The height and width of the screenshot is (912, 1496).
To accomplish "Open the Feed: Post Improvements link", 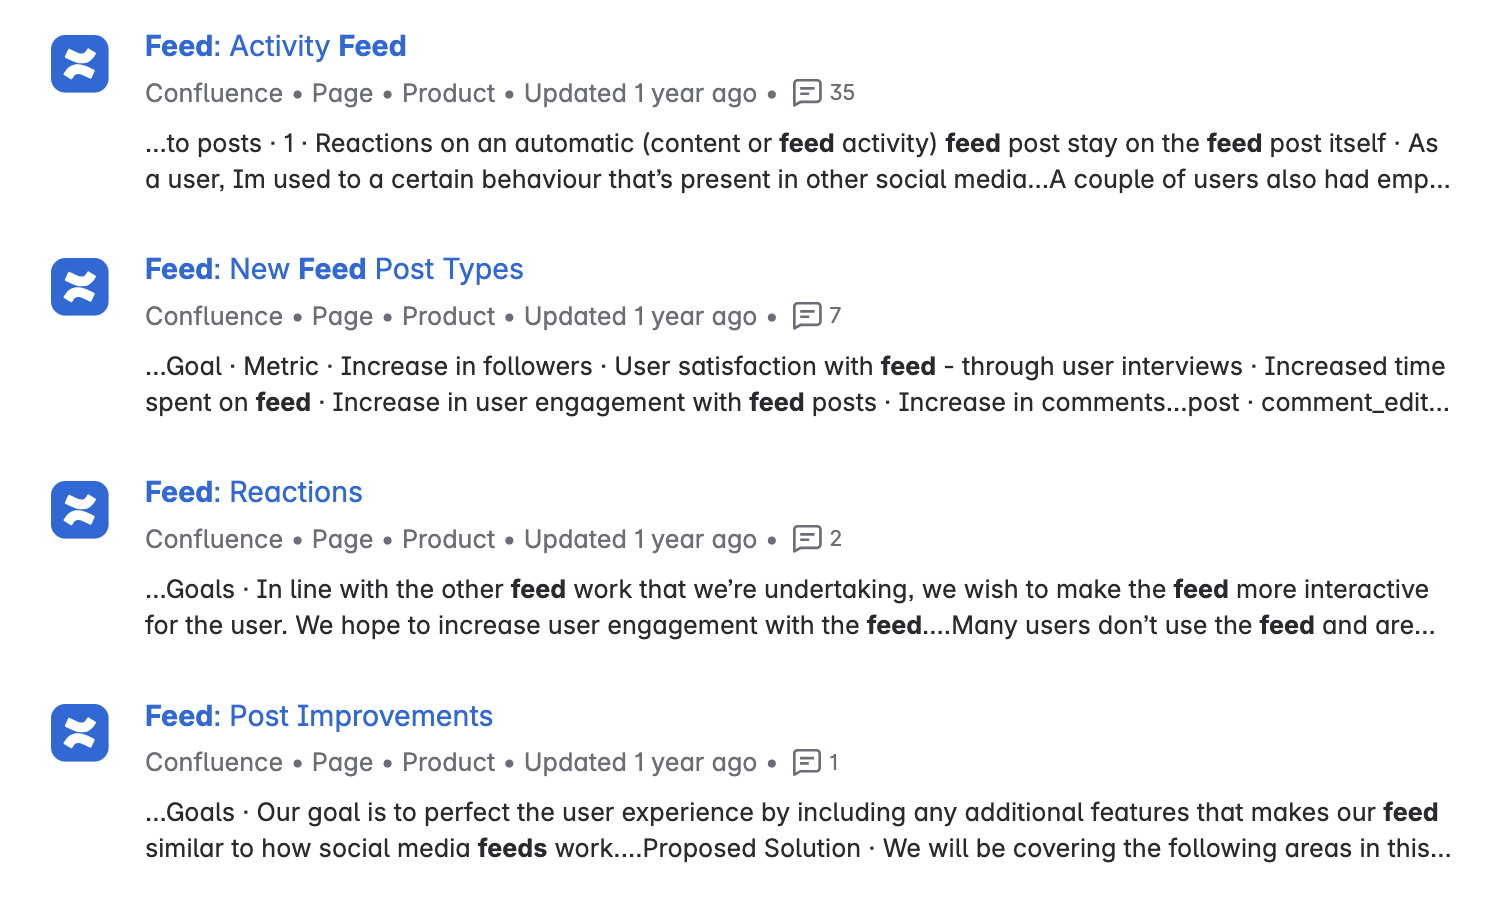I will [318, 716].
